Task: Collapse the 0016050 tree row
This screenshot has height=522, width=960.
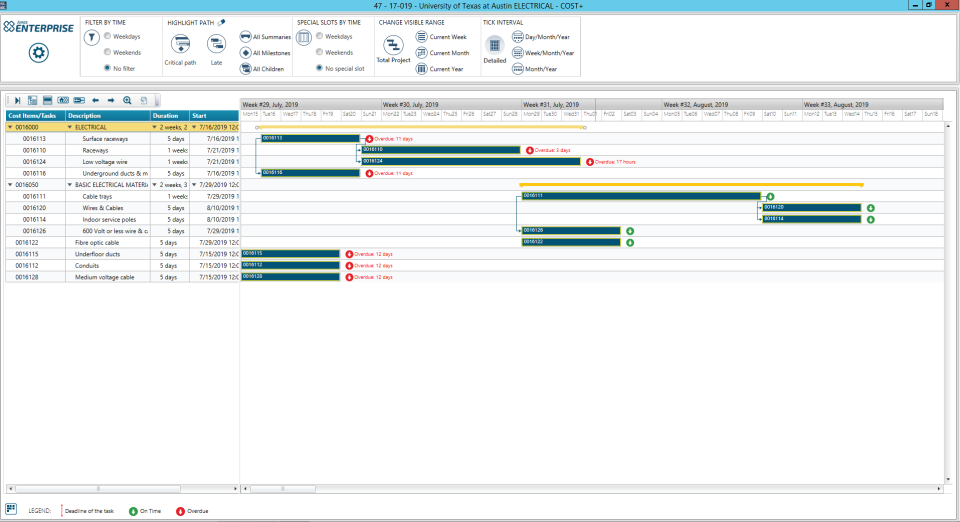Action: (x=10, y=185)
